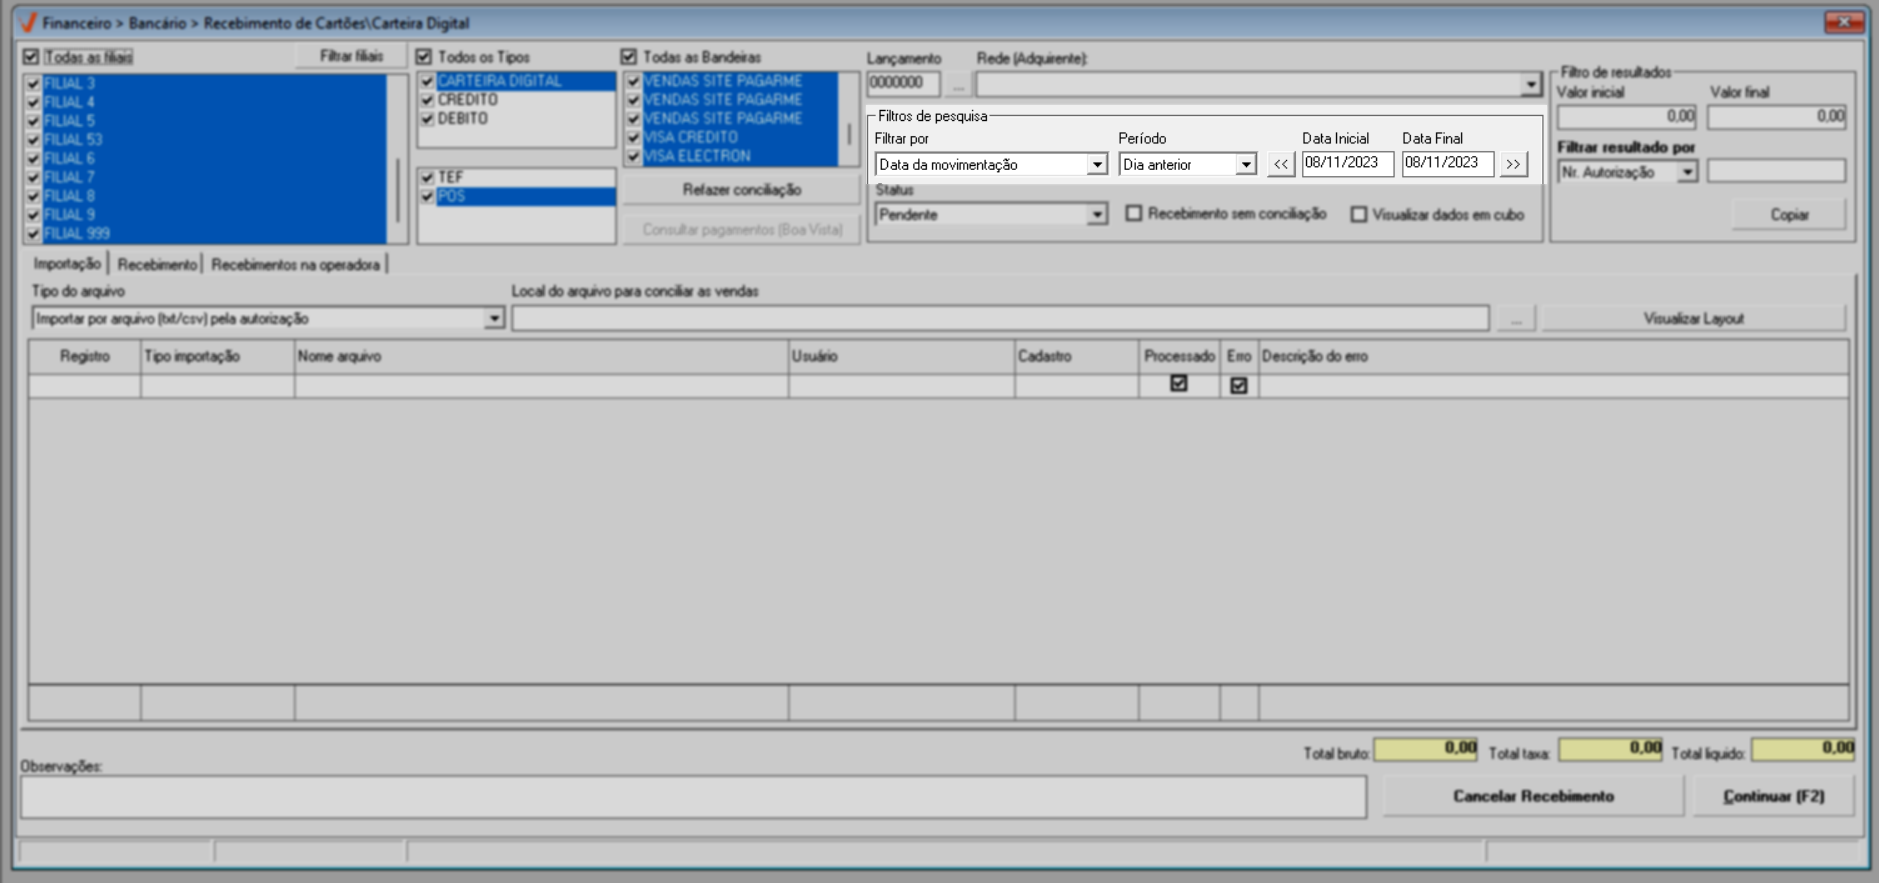1879x883 pixels.
Task: Expand the Tipo do arquivo dropdown
Action: click(x=494, y=319)
